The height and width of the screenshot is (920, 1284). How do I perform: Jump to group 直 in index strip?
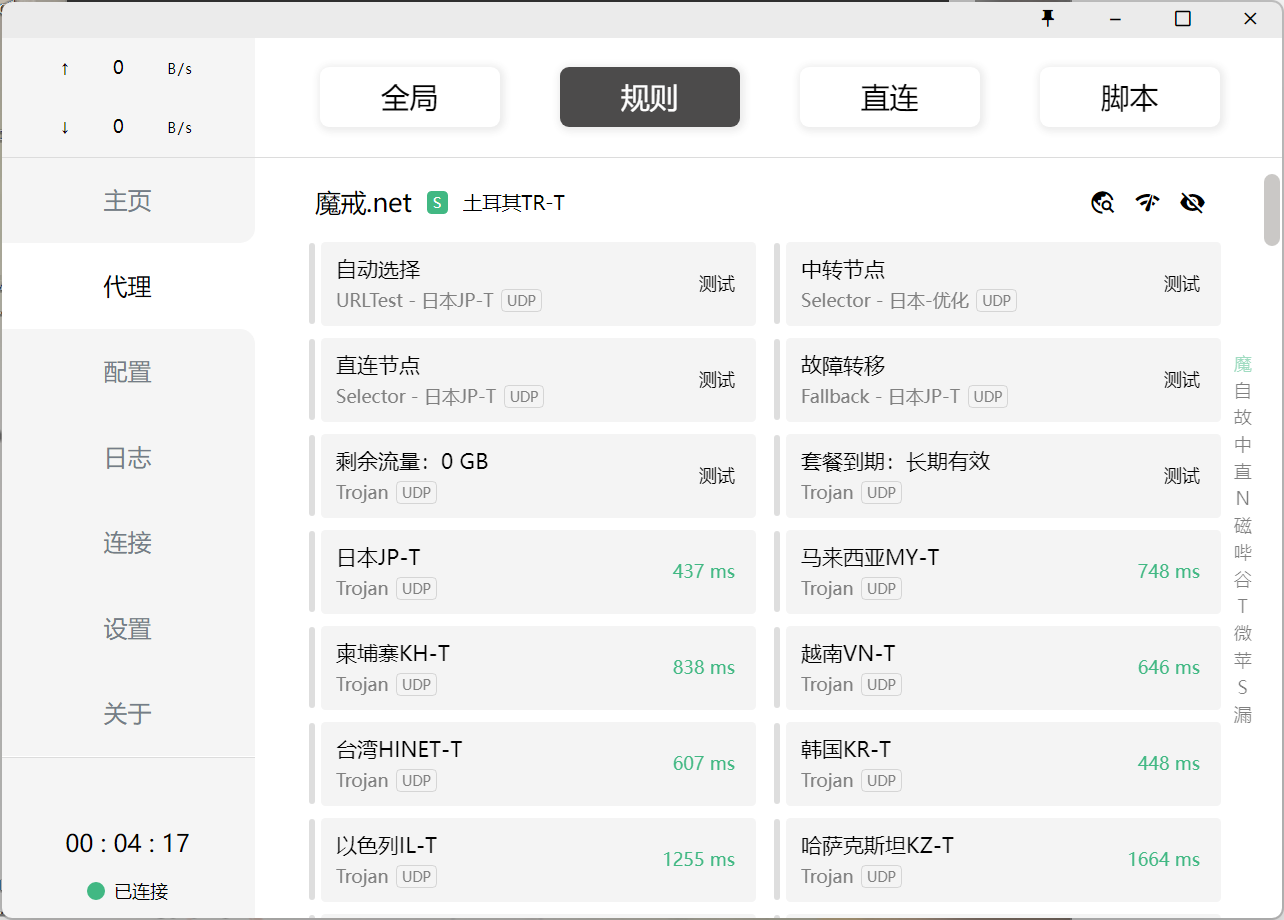[x=1243, y=472]
